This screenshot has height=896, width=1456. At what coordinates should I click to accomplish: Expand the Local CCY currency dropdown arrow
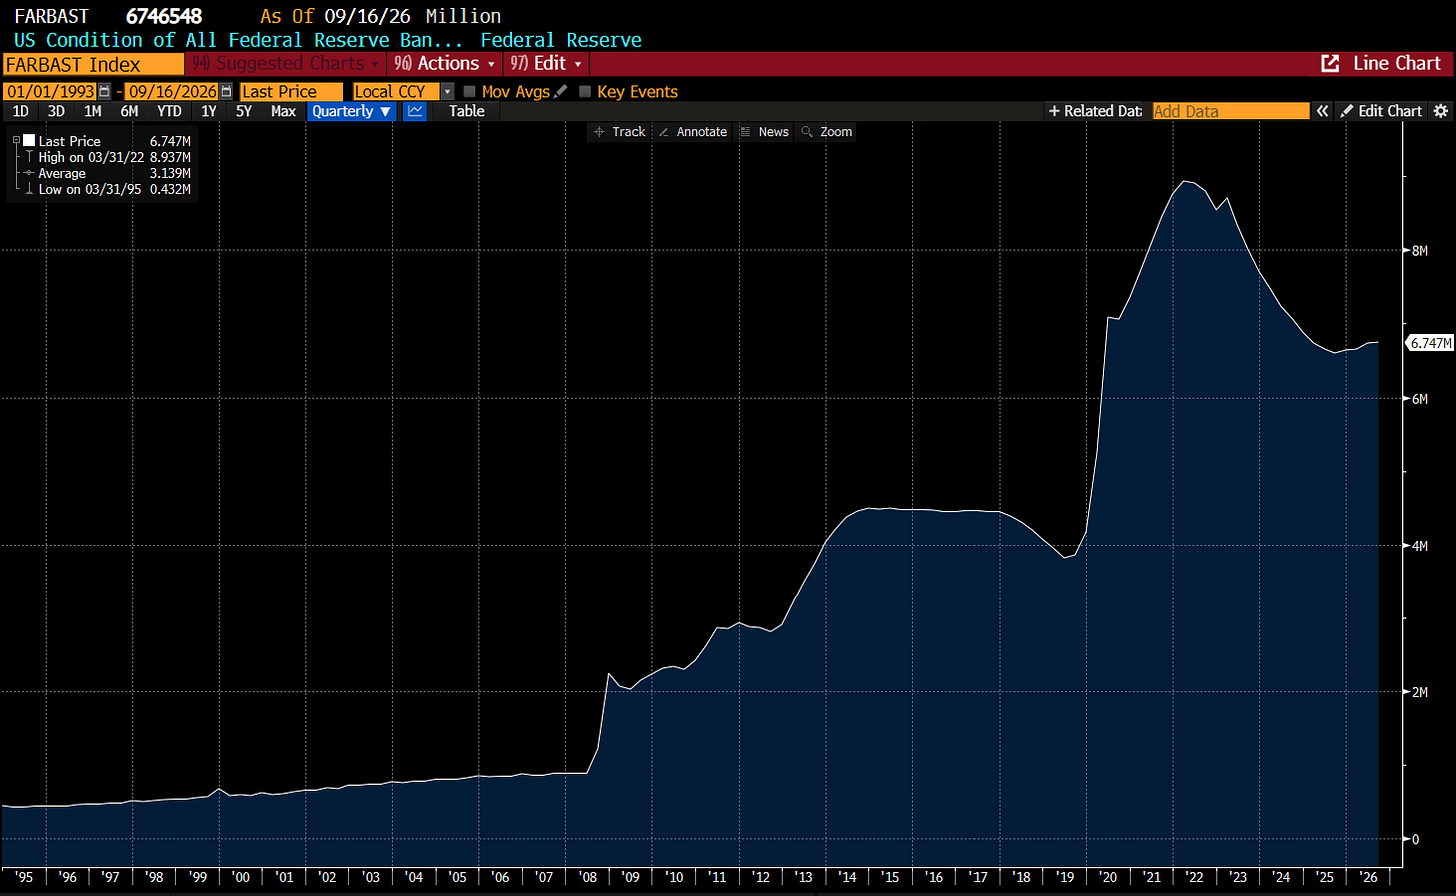tap(447, 91)
